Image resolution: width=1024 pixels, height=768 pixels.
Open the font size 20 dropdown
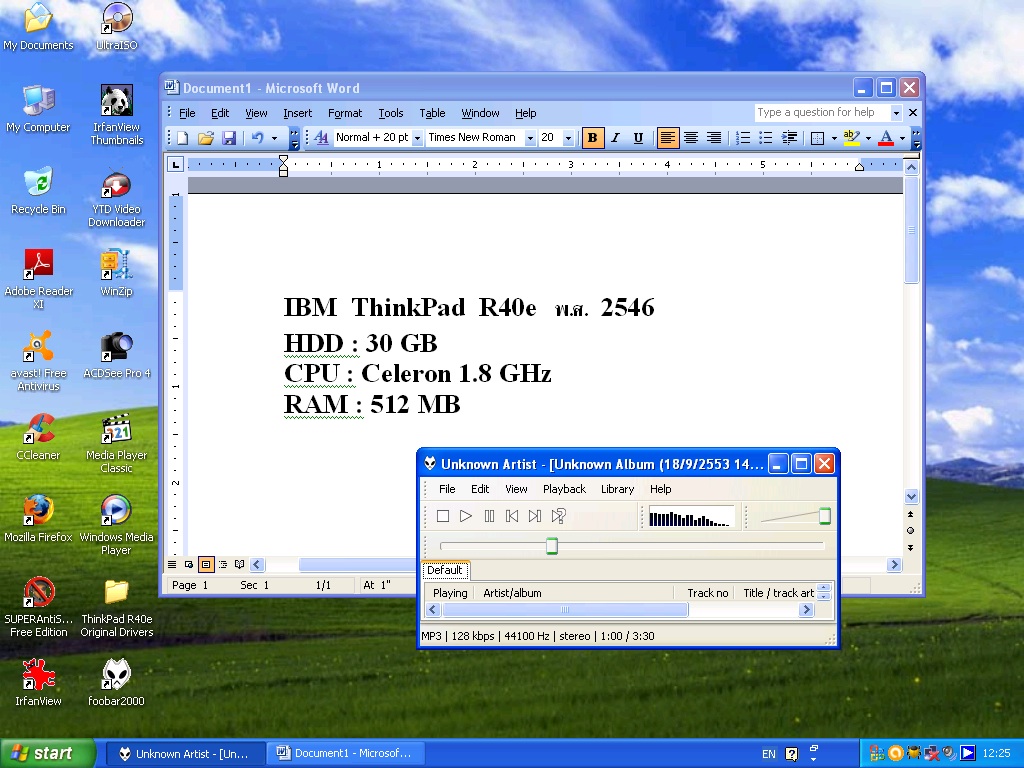pyautogui.click(x=568, y=138)
